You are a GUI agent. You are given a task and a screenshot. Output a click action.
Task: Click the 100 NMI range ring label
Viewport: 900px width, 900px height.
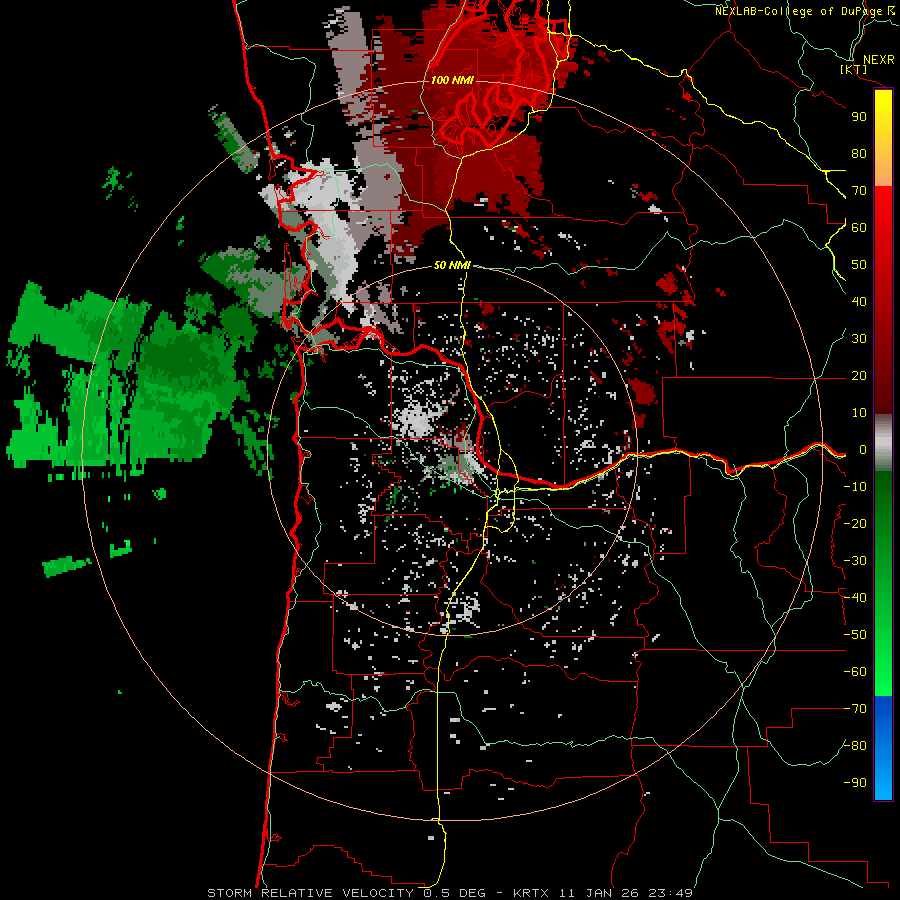(x=452, y=80)
